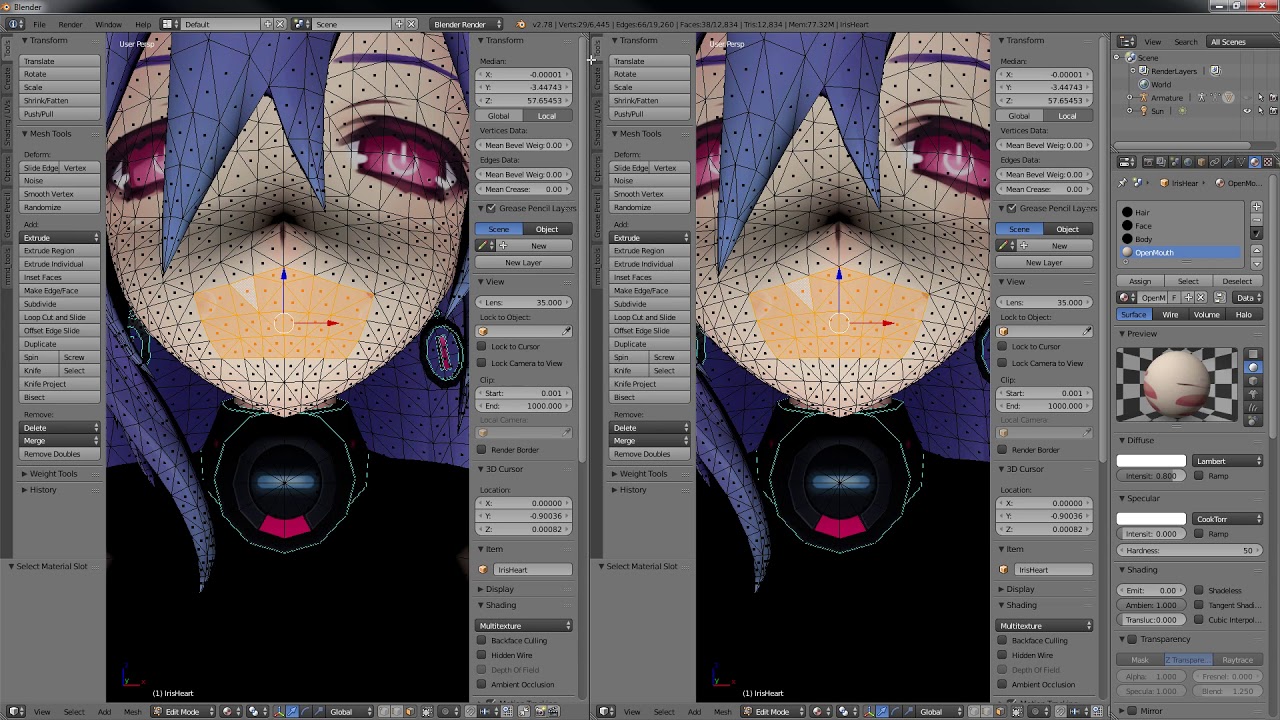Open Object properties tab icon
The height and width of the screenshot is (720, 1280).
[x=1201, y=162]
